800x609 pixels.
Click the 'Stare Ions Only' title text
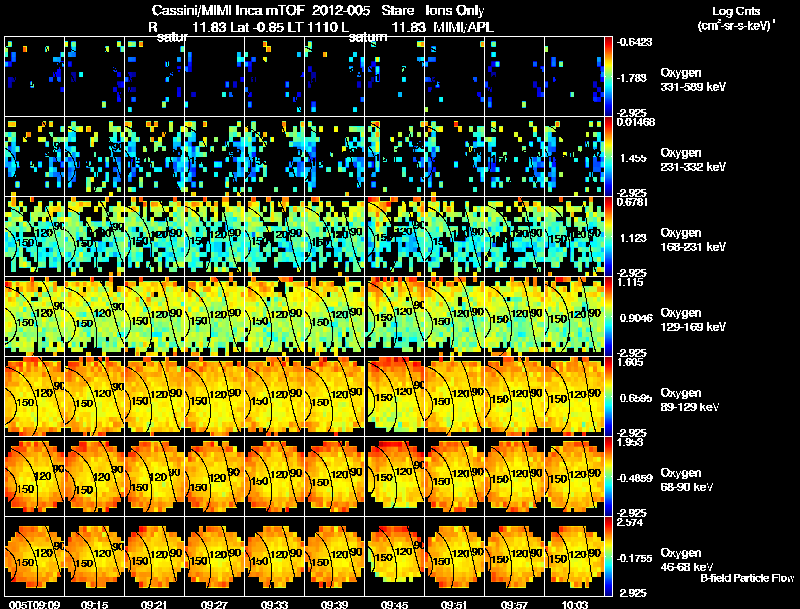[x=433, y=10]
